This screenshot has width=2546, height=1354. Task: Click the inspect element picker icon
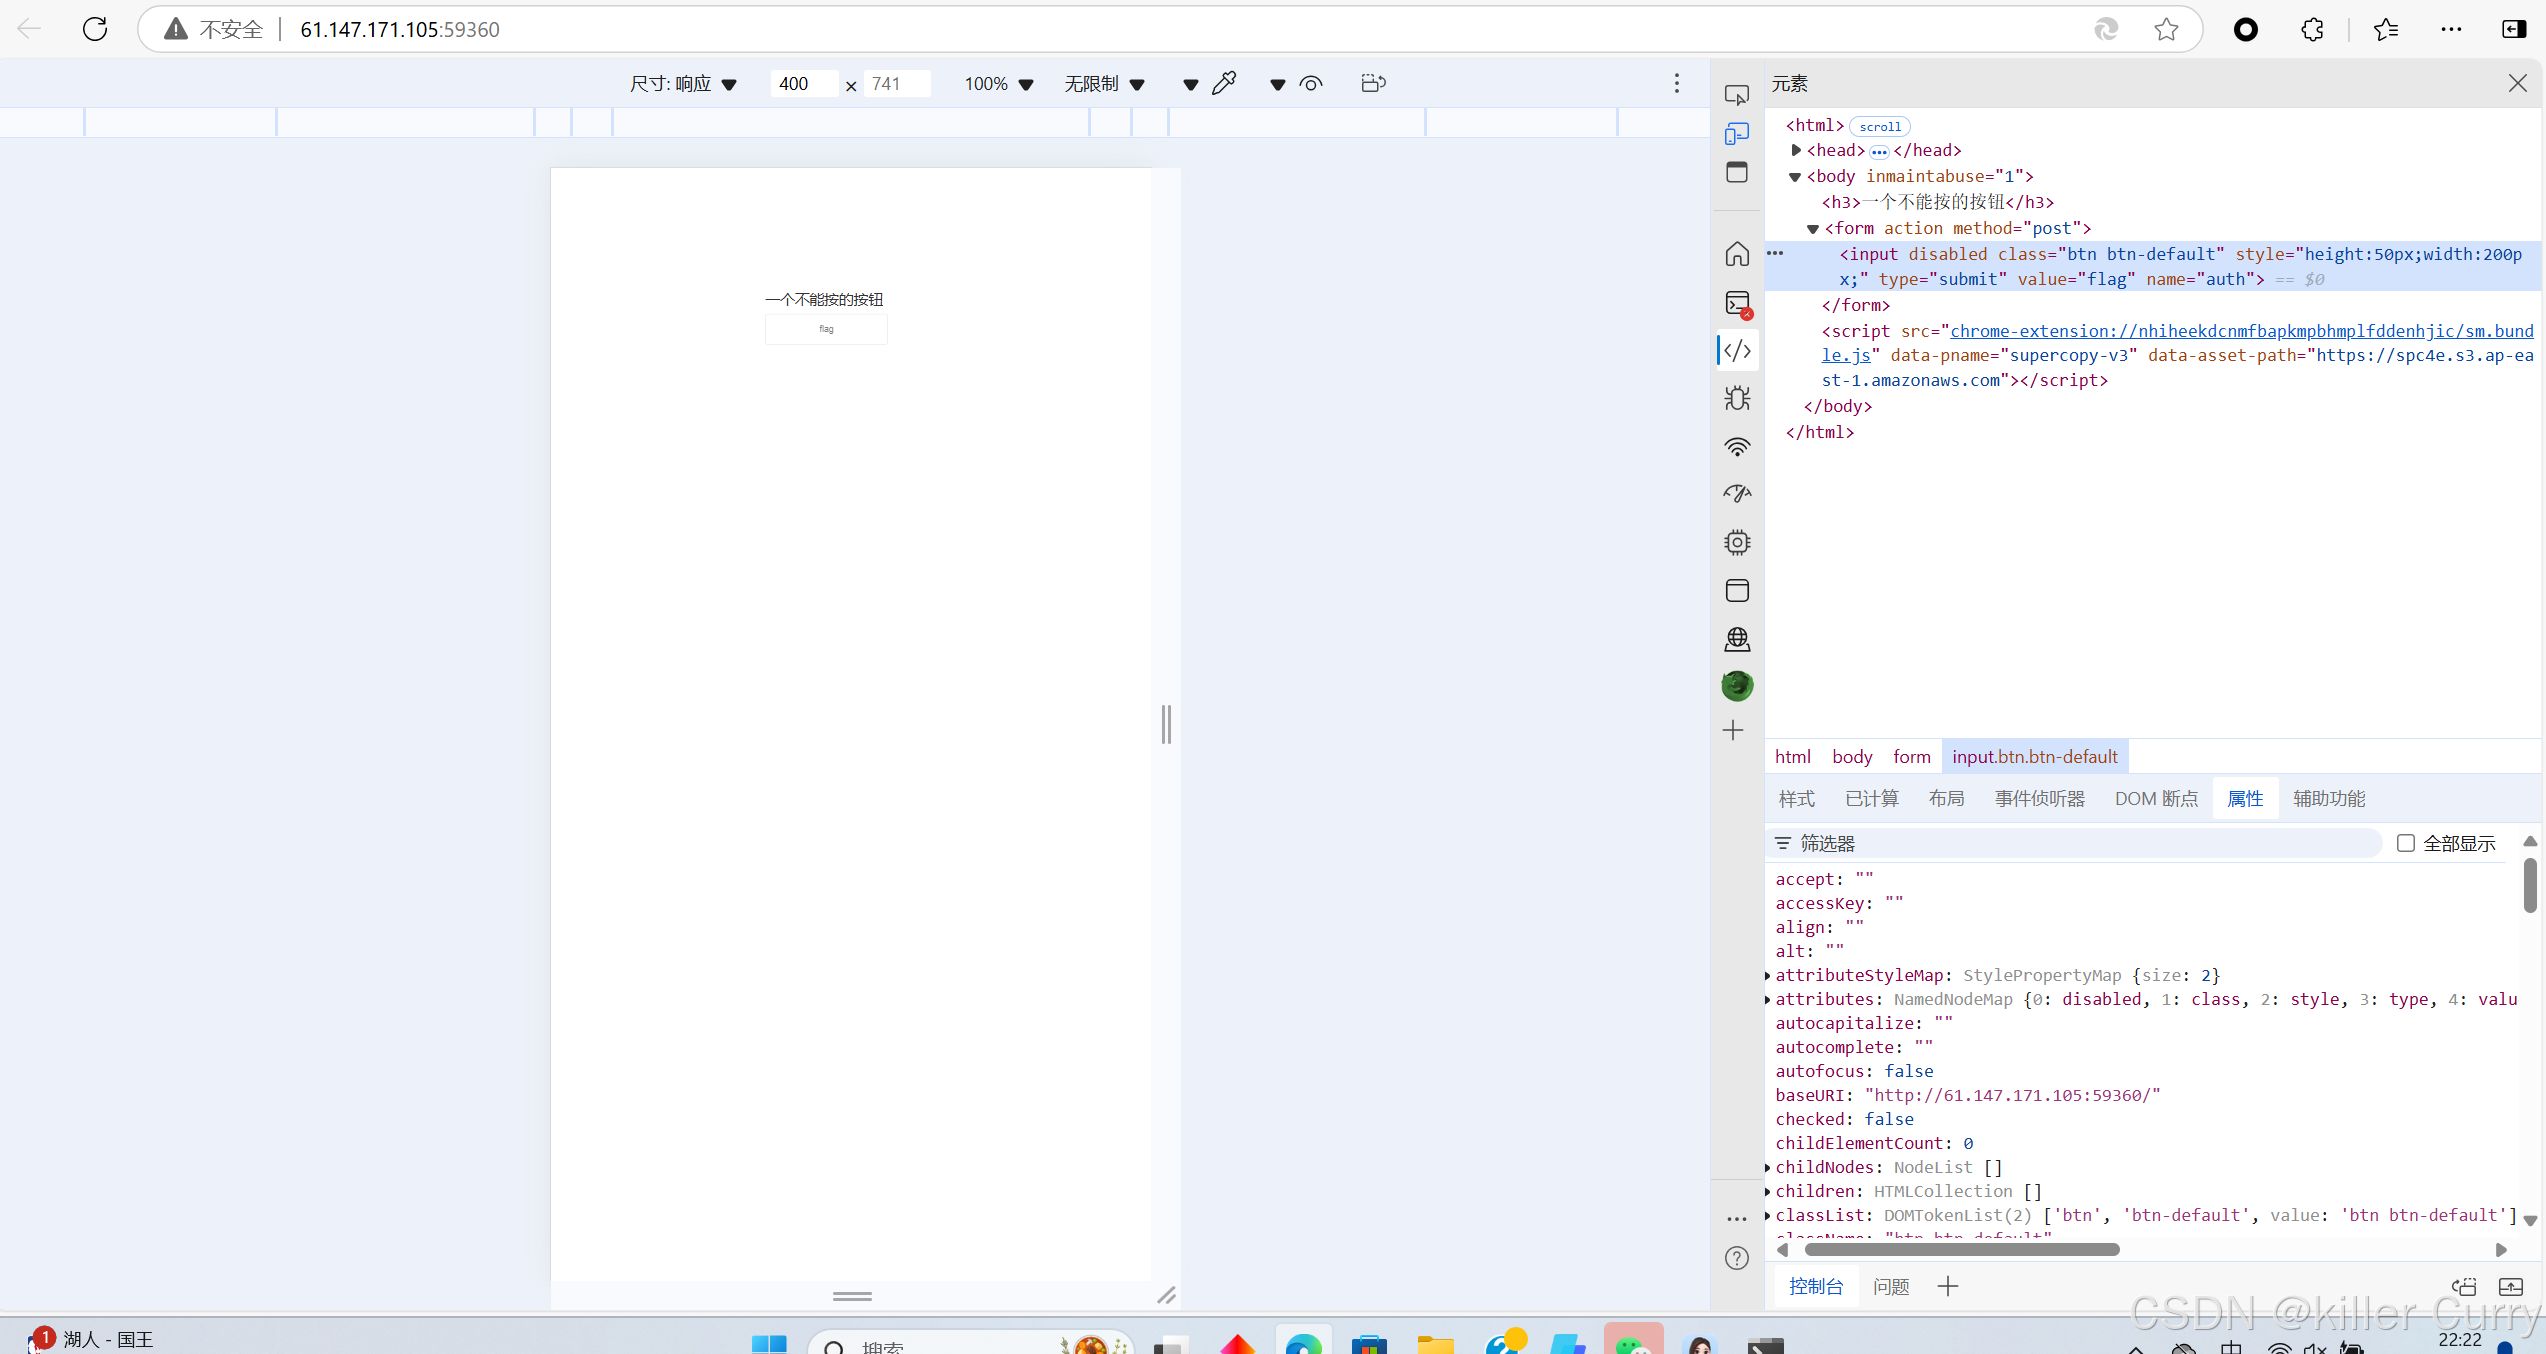click(x=1737, y=95)
